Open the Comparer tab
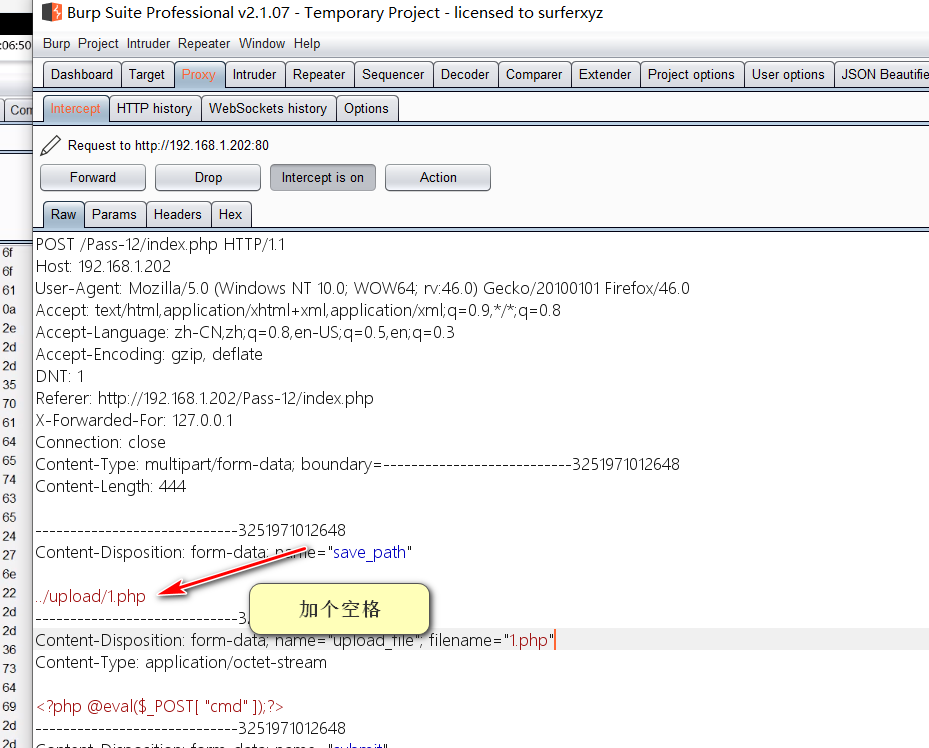 pos(534,75)
